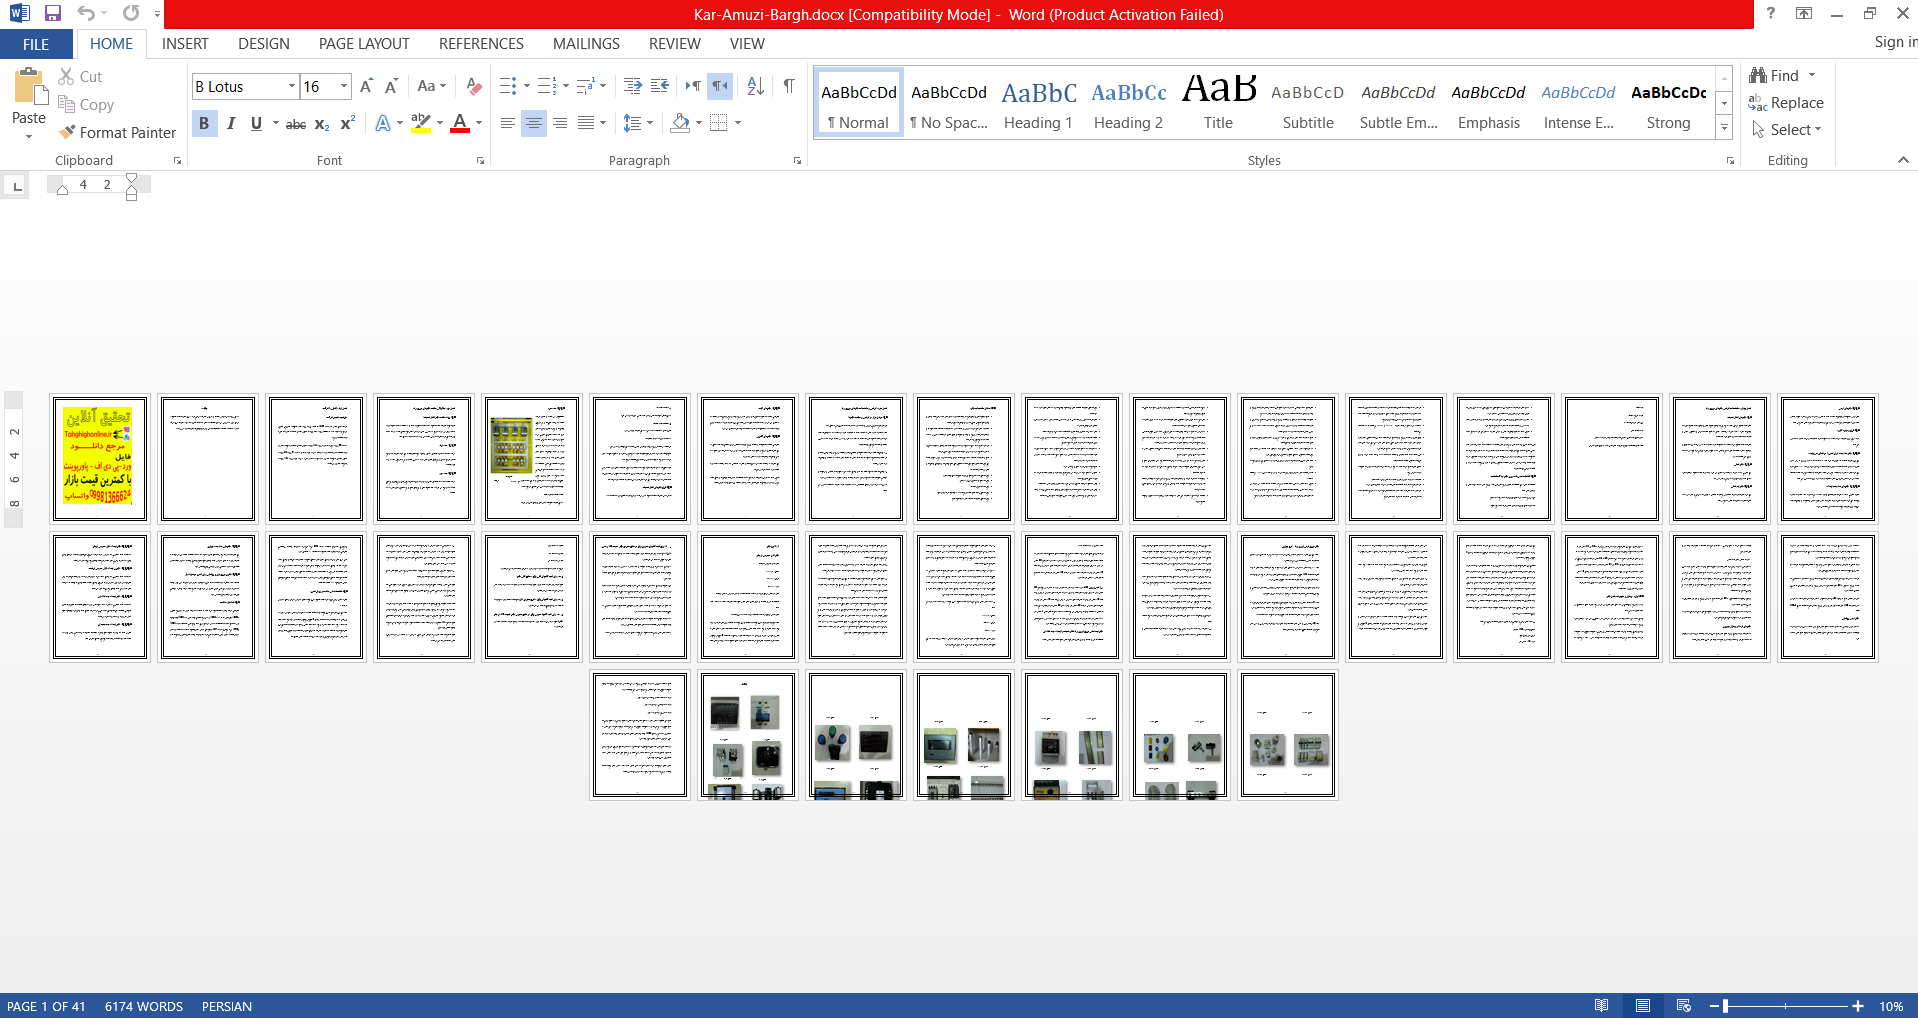Switch to the DESIGN tab
This screenshot has width=1918, height=1018.
264,44
